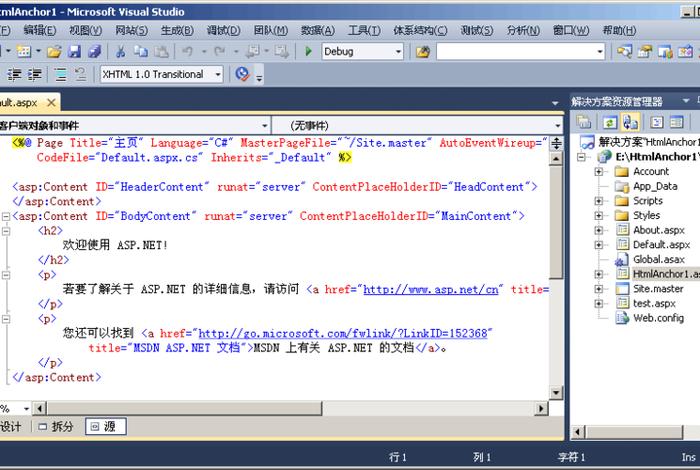The image size is (700, 470).
Task: Expand the Scripts folder node
Action: point(599,201)
